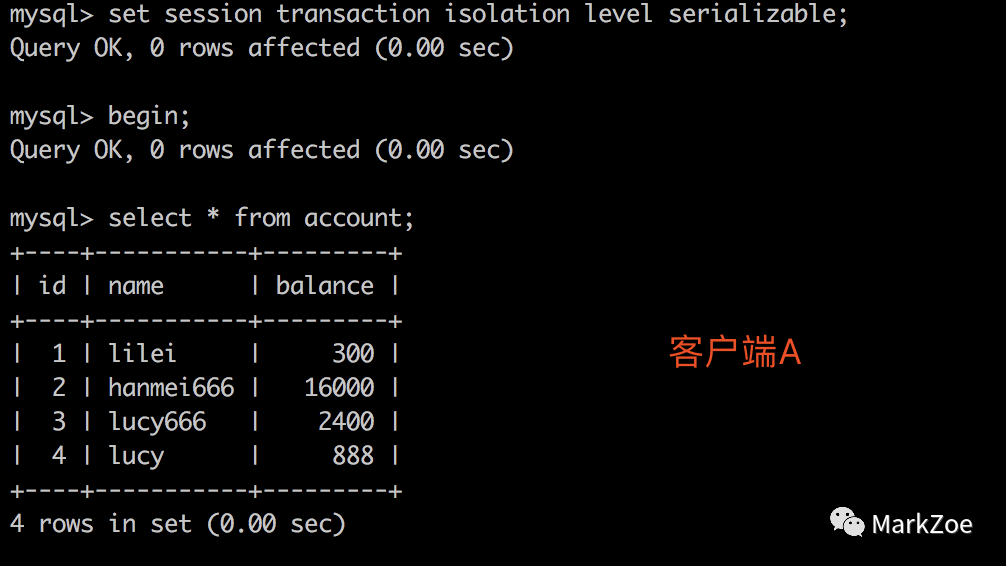Click the 'balance' column header
The height and width of the screenshot is (566, 1006).
click(x=325, y=286)
